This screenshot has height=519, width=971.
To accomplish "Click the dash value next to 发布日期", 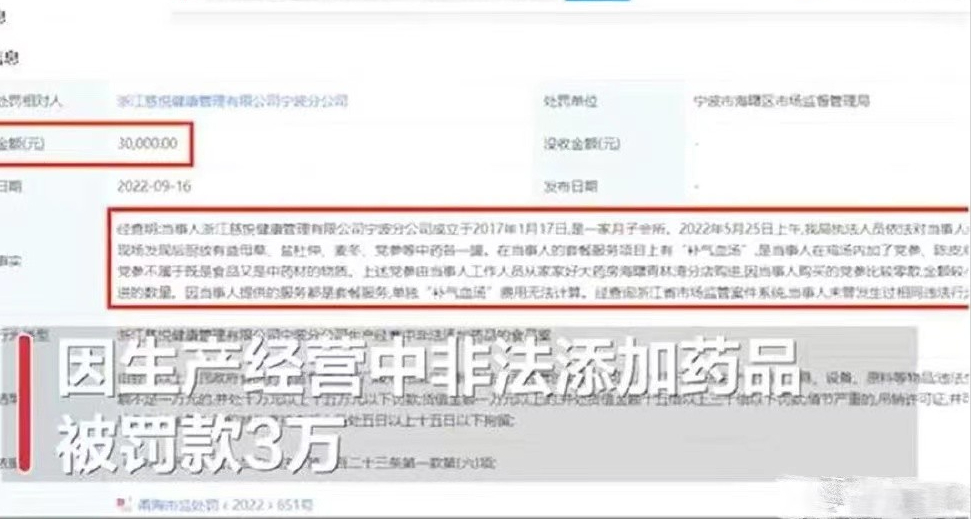I will pos(697,186).
